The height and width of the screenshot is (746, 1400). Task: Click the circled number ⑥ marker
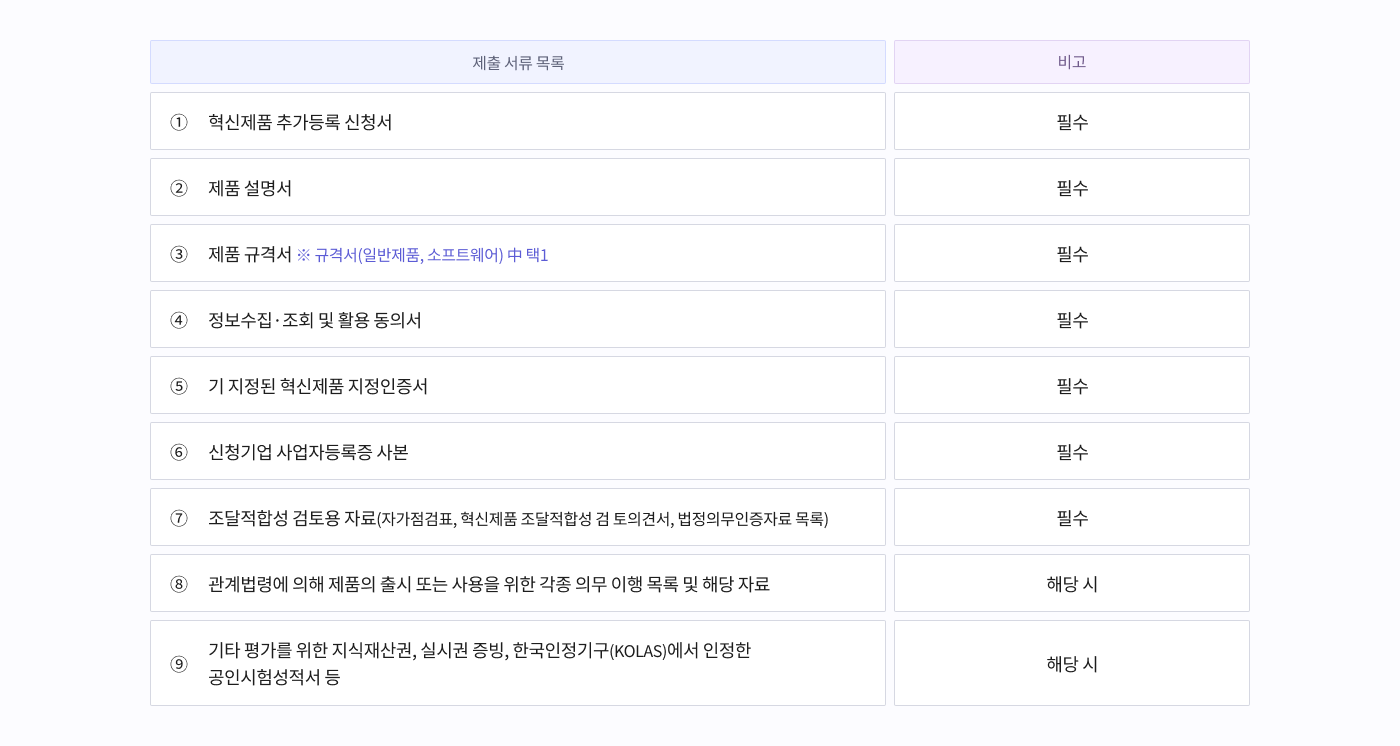(x=179, y=452)
